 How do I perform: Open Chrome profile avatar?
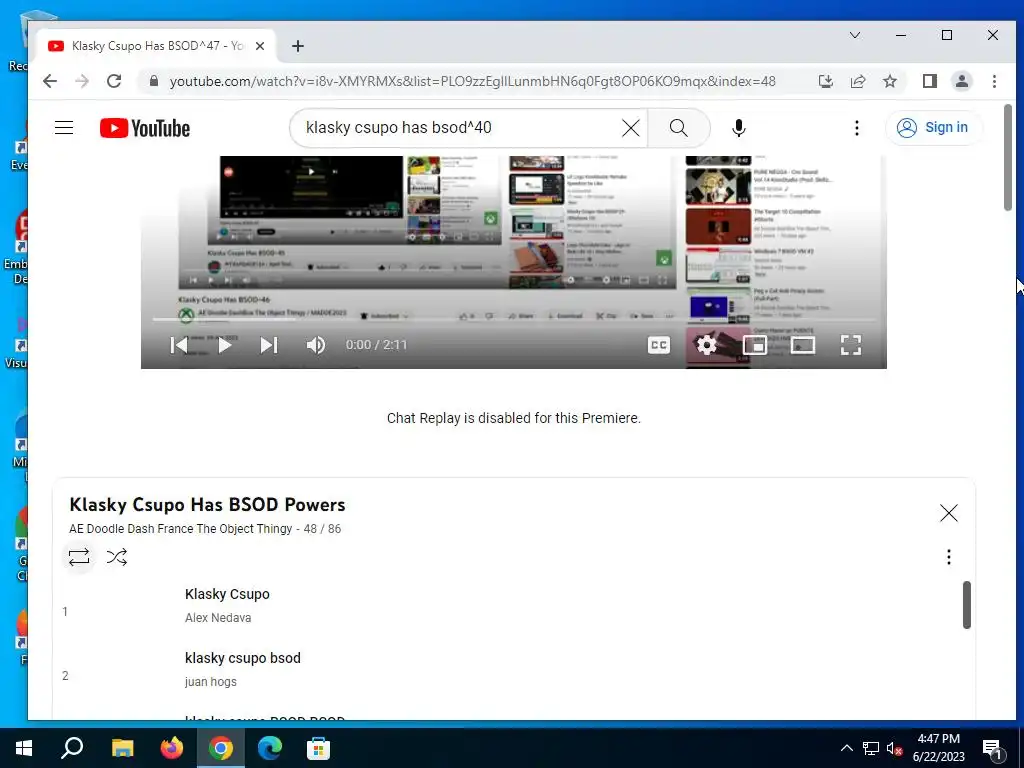pos(962,81)
